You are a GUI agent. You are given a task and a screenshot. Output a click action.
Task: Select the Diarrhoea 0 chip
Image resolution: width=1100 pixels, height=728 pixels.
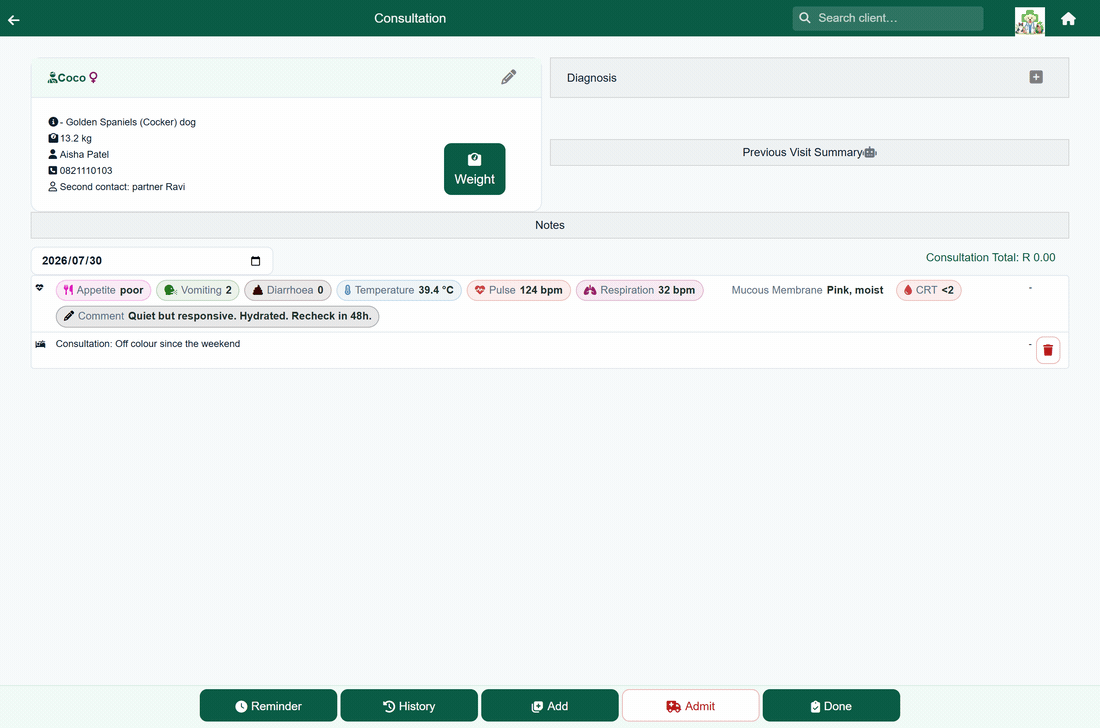coord(288,290)
